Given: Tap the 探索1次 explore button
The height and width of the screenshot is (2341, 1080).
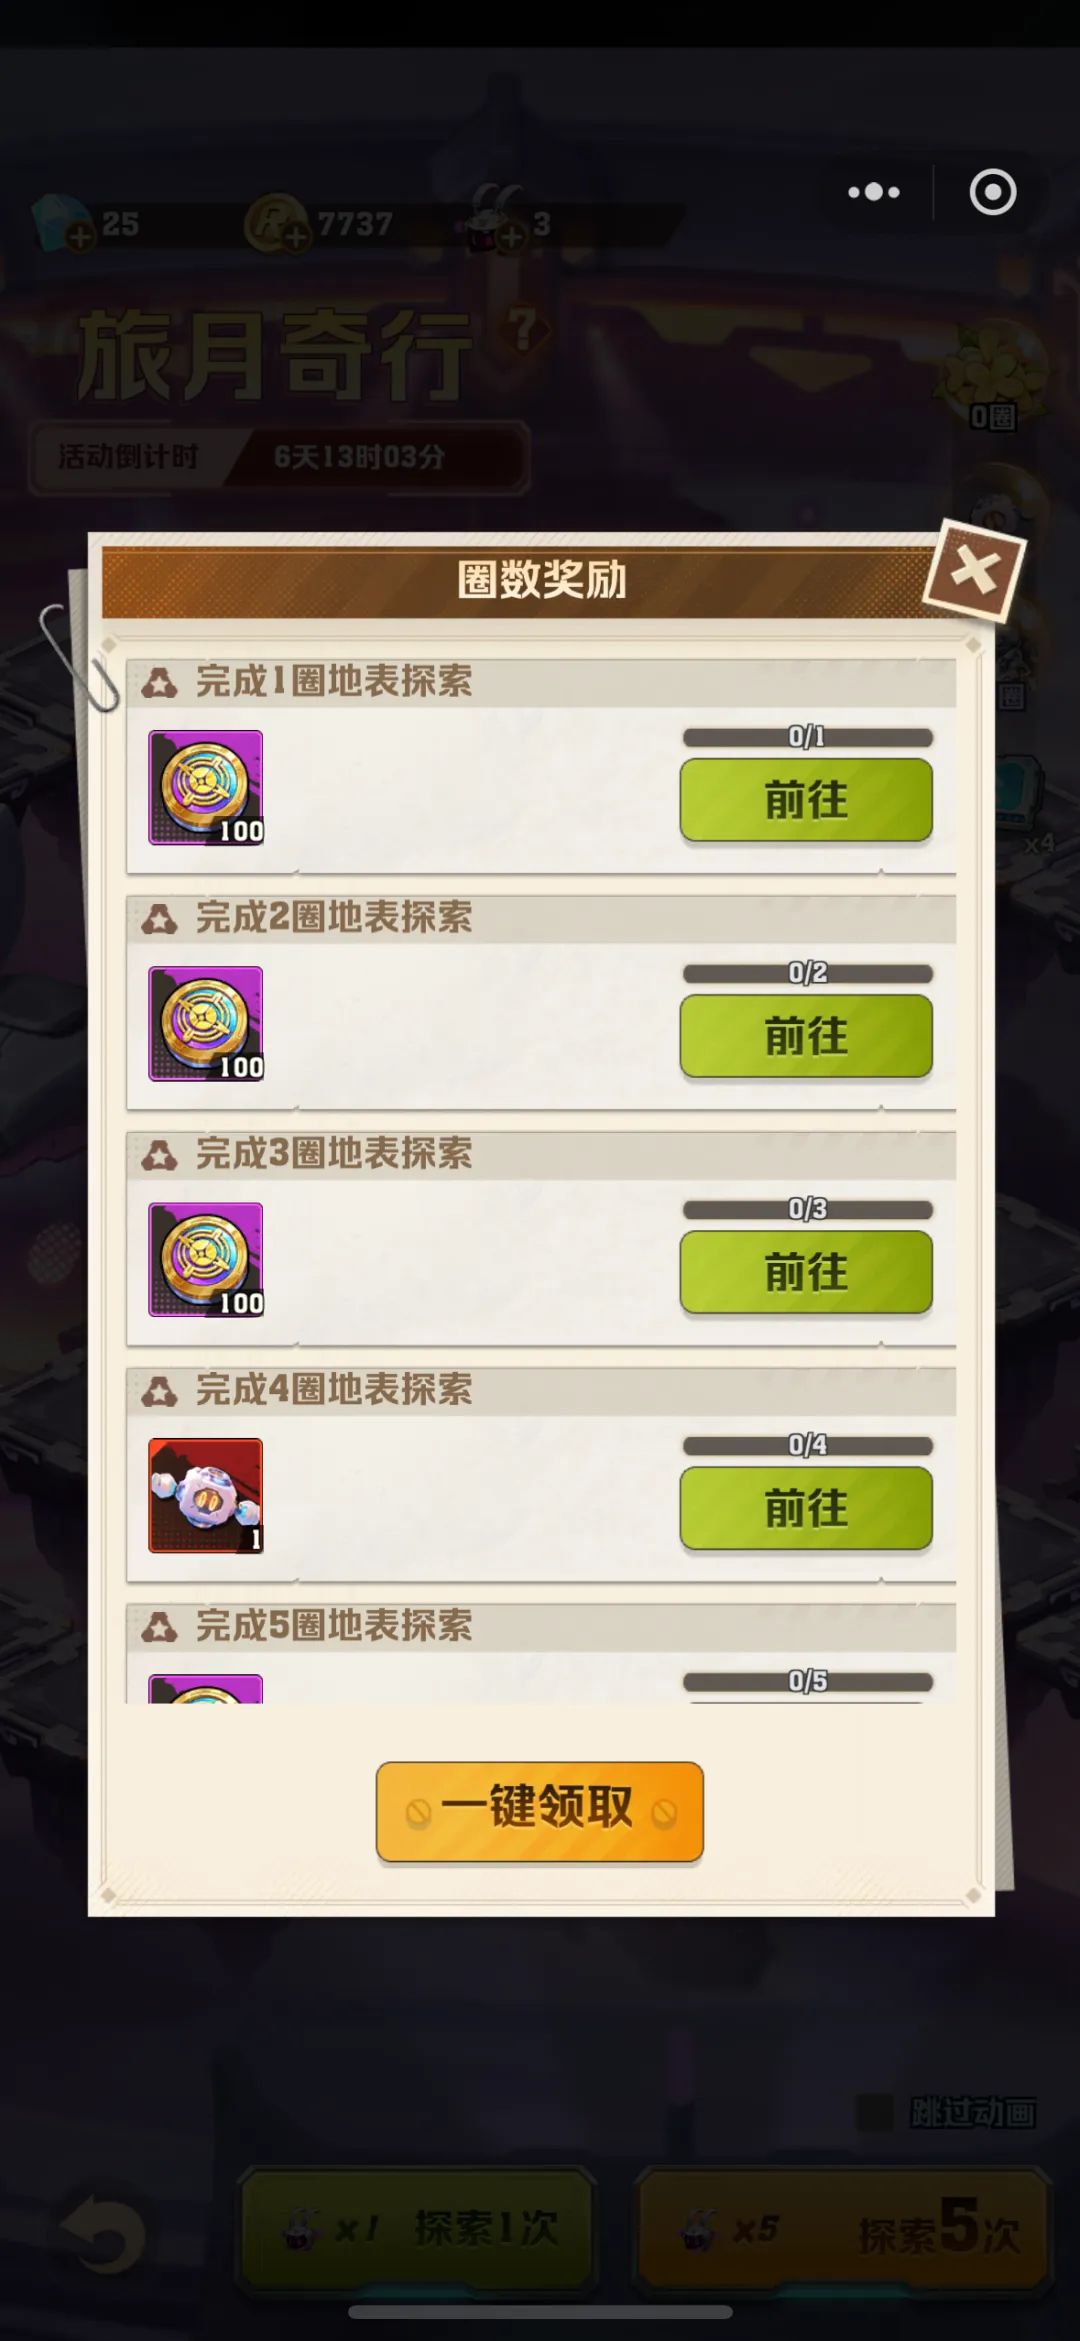Looking at the screenshot, I should point(417,2228).
